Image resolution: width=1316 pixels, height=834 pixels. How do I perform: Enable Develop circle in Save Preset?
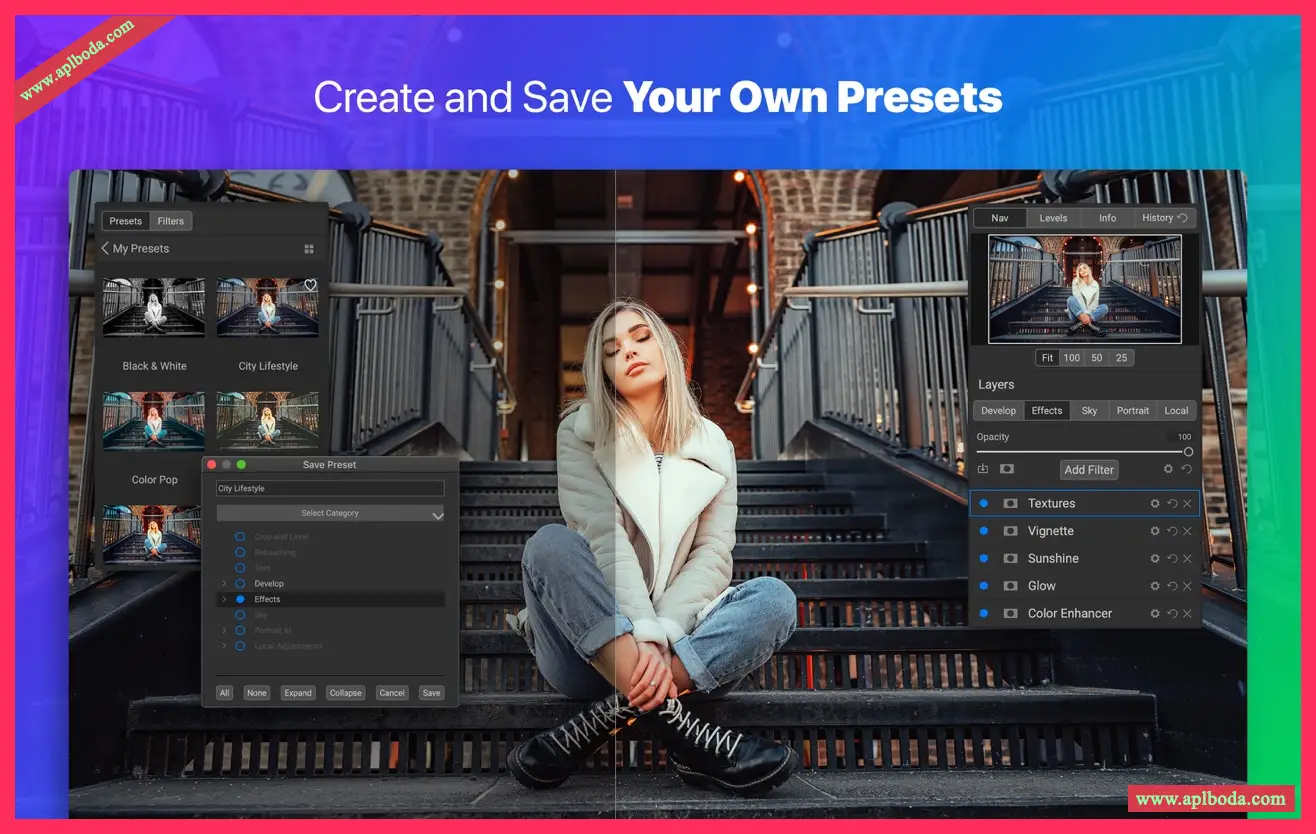coord(240,583)
